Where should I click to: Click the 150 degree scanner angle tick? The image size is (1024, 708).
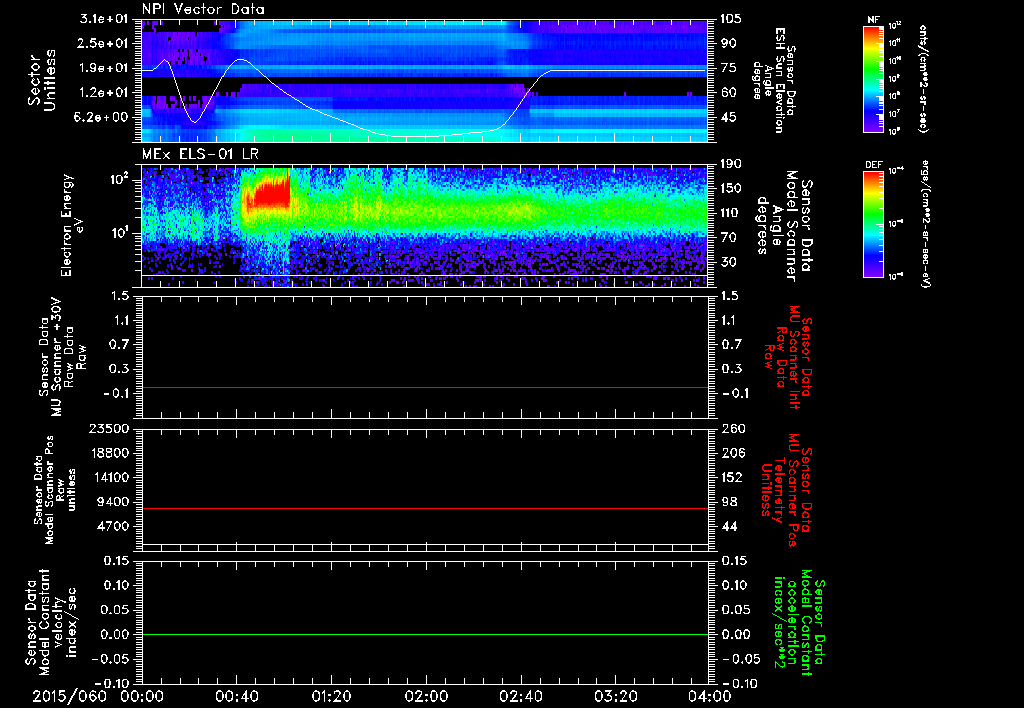click(730, 189)
